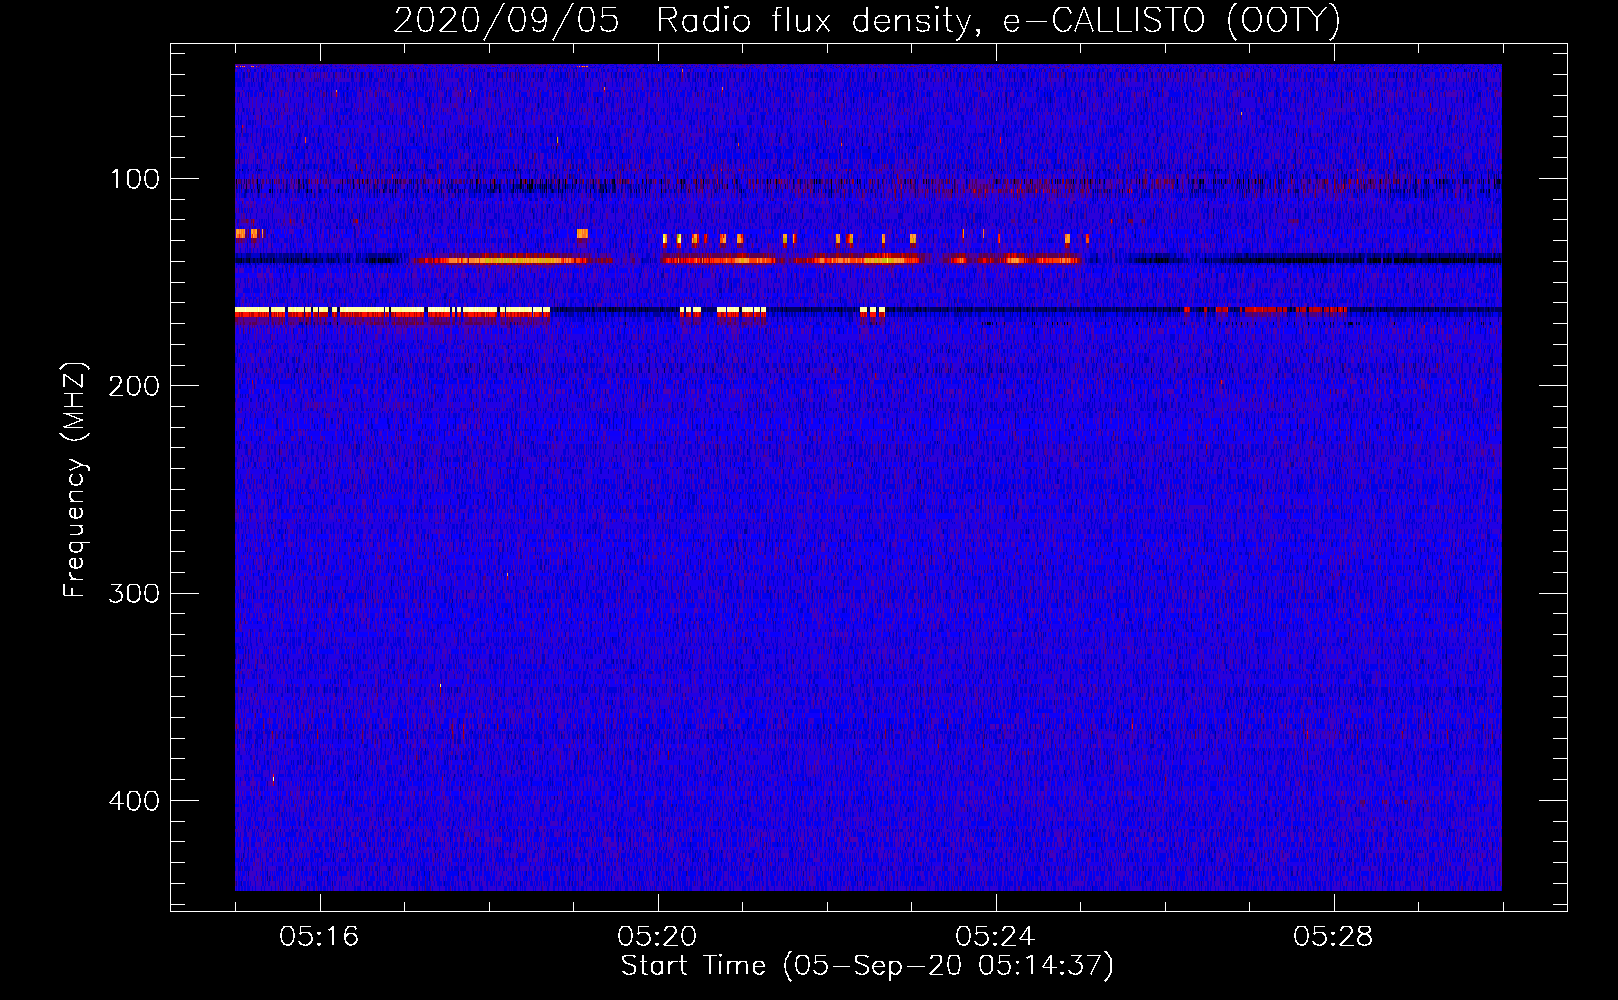
Task: Click the "Frequency (MHZ)" axis label
Action: tap(75, 480)
